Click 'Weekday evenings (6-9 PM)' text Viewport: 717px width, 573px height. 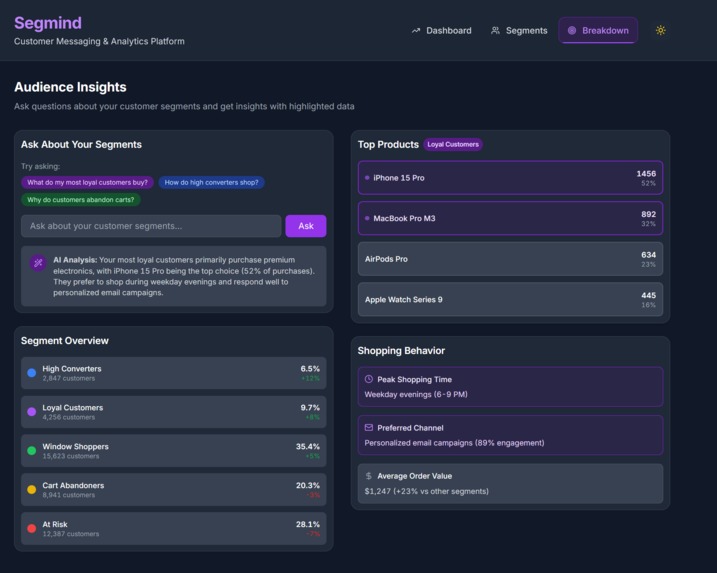pos(416,394)
